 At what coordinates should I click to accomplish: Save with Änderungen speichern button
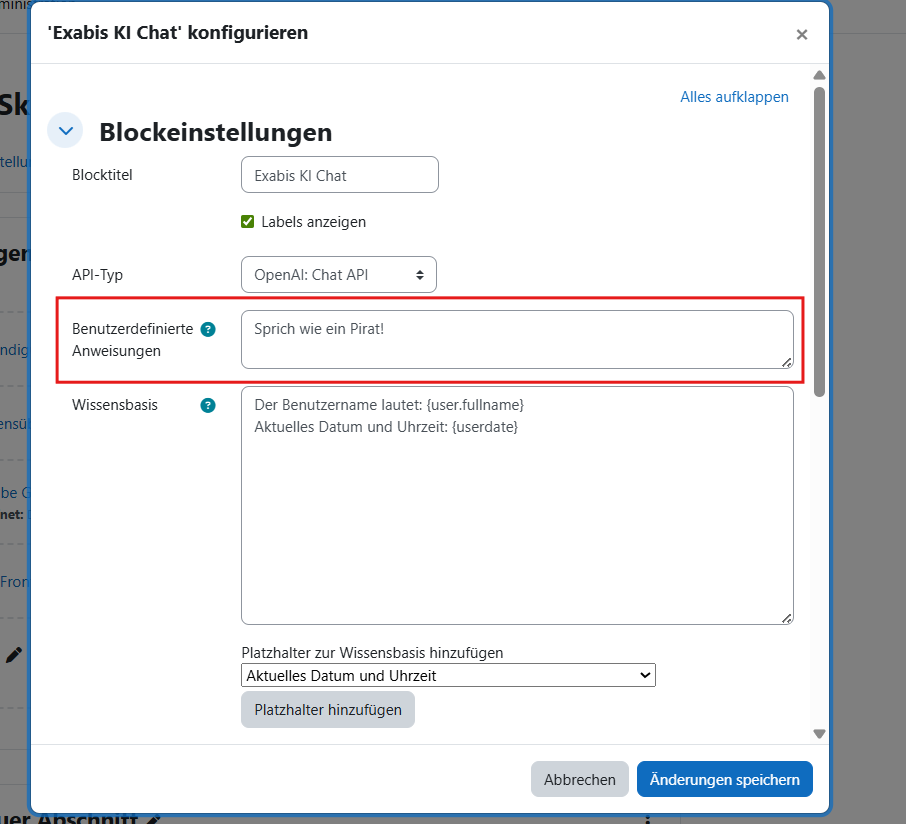[724, 779]
